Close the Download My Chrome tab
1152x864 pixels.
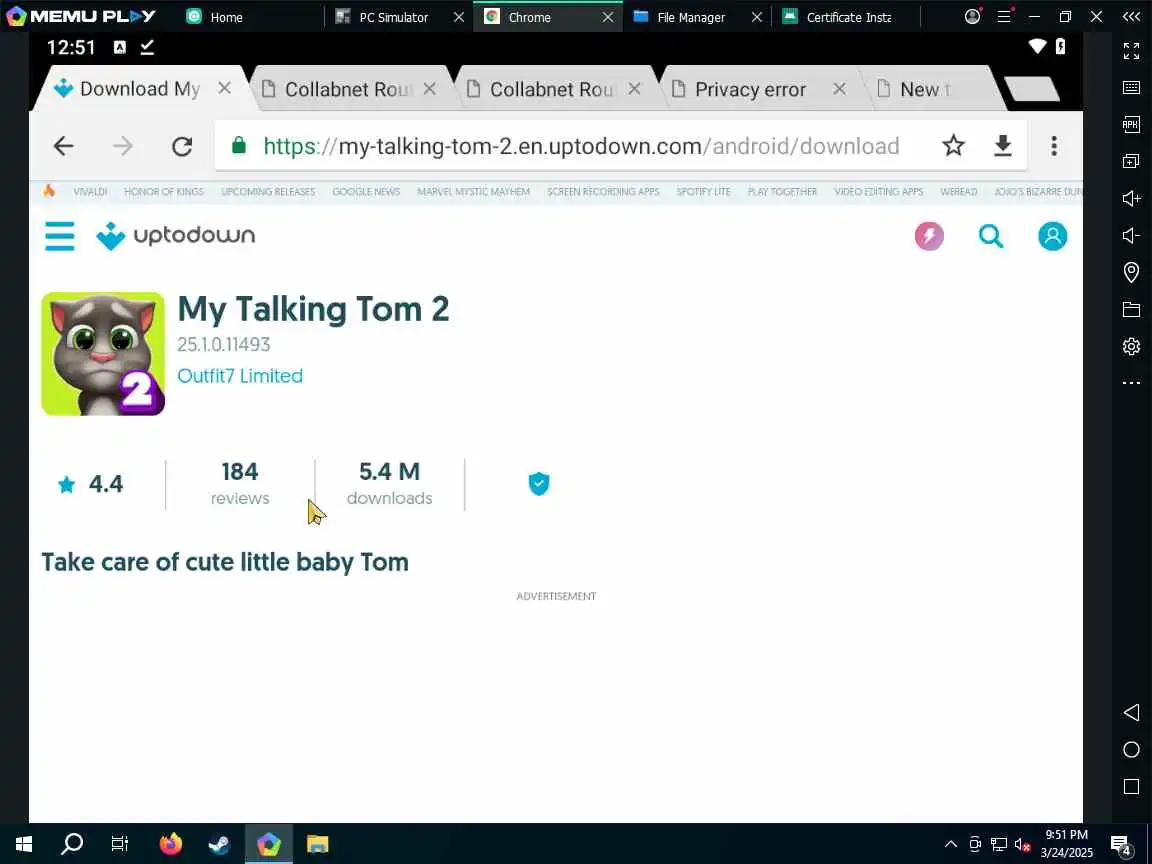click(225, 88)
